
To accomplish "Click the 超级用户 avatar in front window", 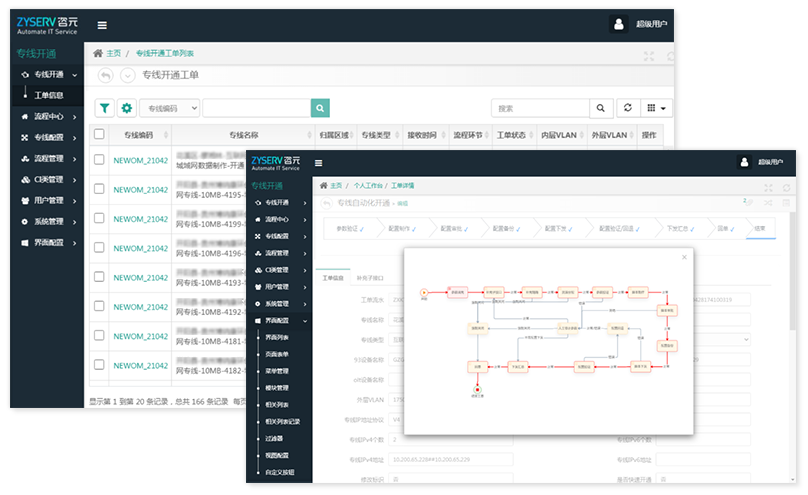I will [x=745, y=161].
